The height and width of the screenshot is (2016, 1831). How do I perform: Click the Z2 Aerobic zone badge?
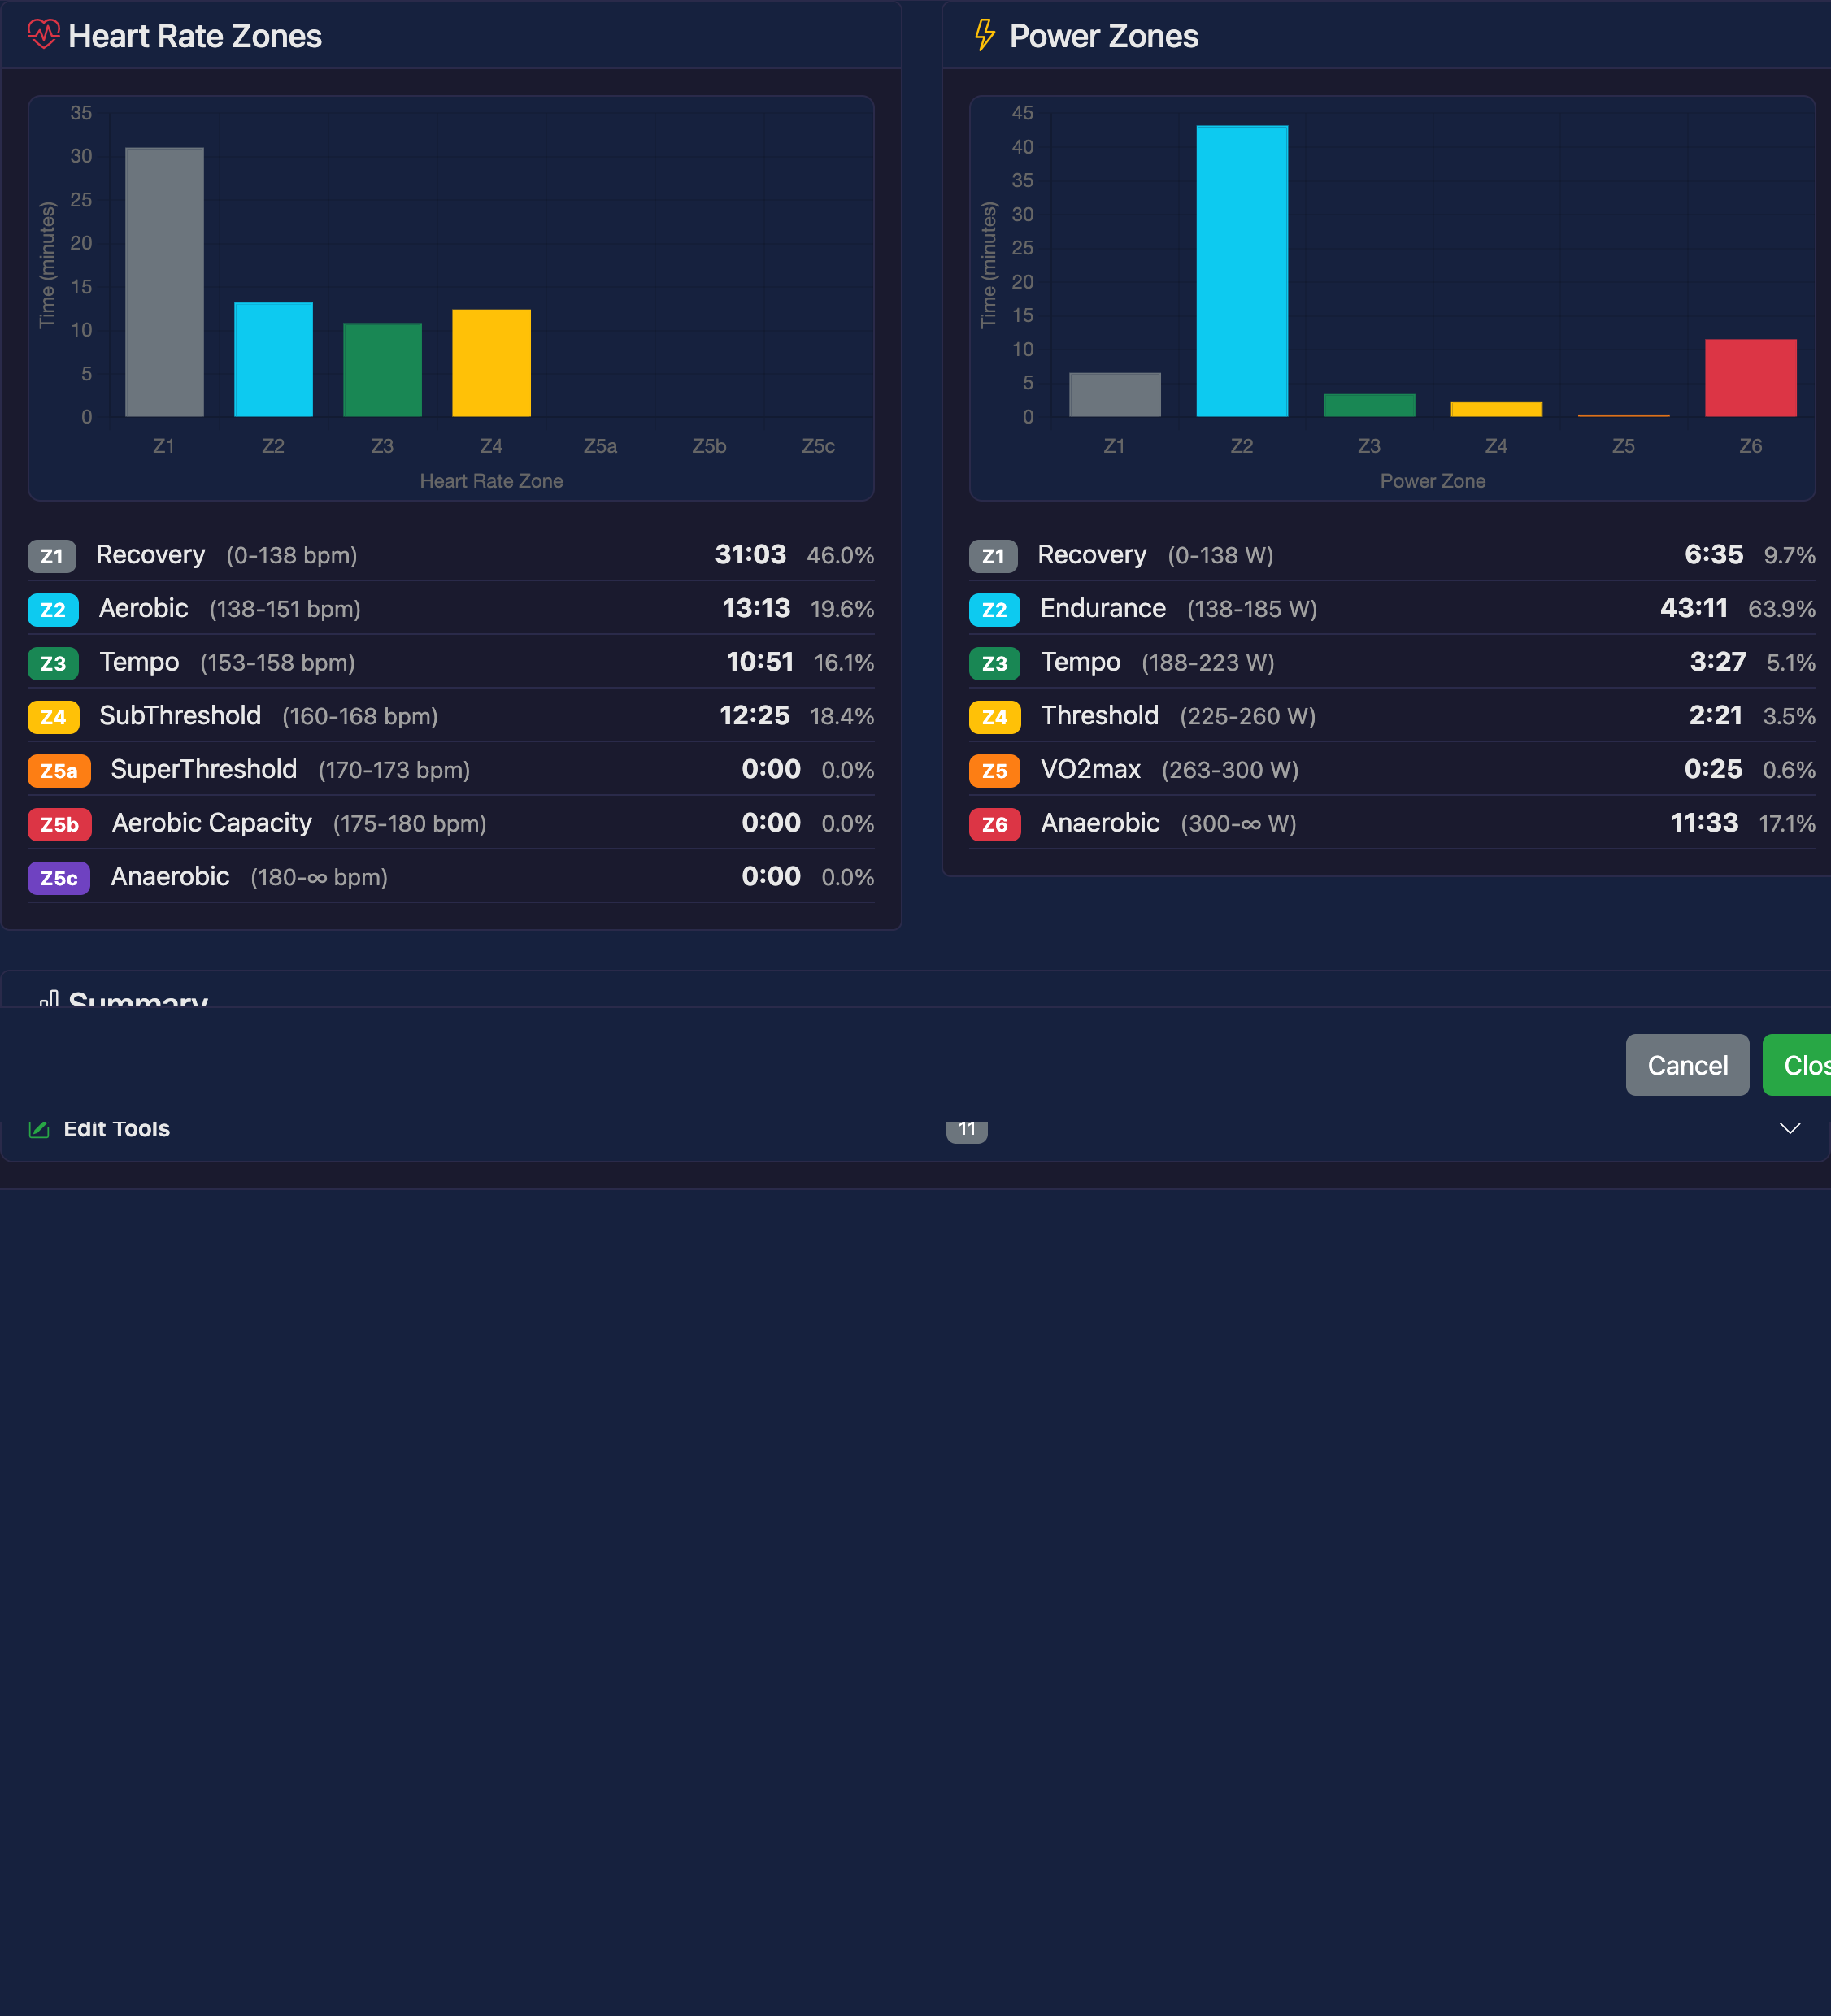click(53, 610)
